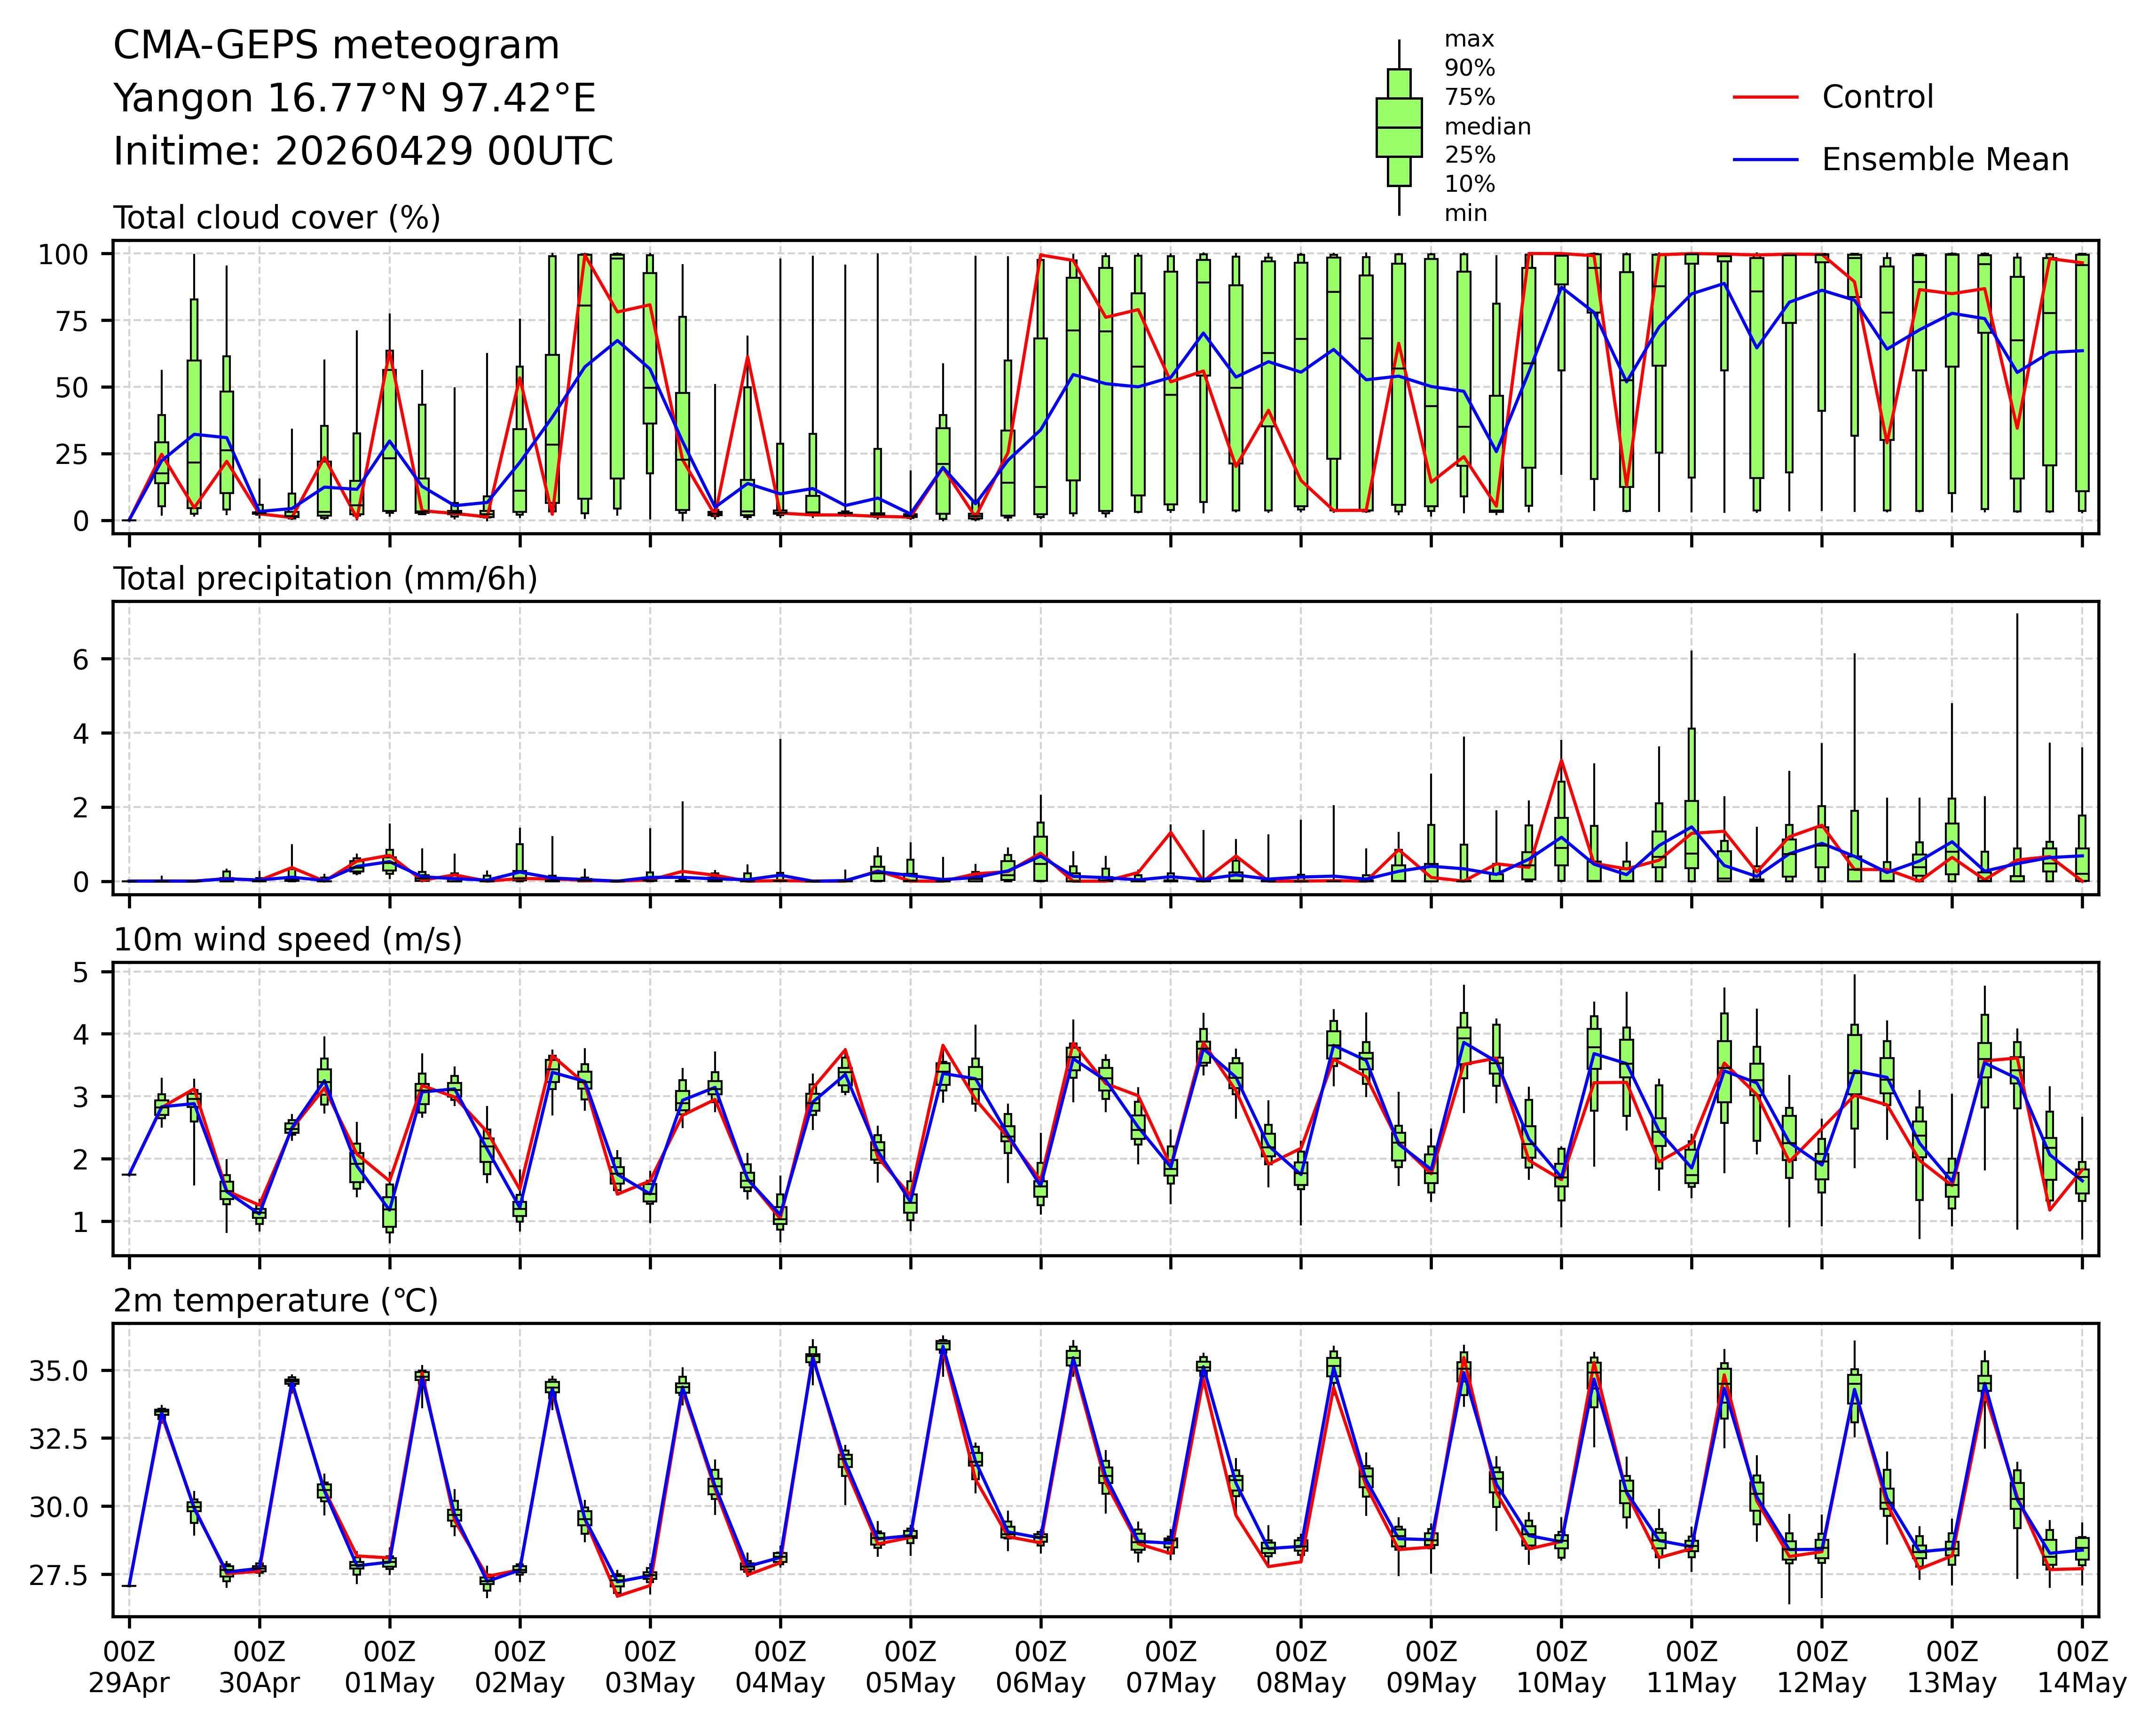Click the '2m temperature (℃)' panel title

(275, 1301)
